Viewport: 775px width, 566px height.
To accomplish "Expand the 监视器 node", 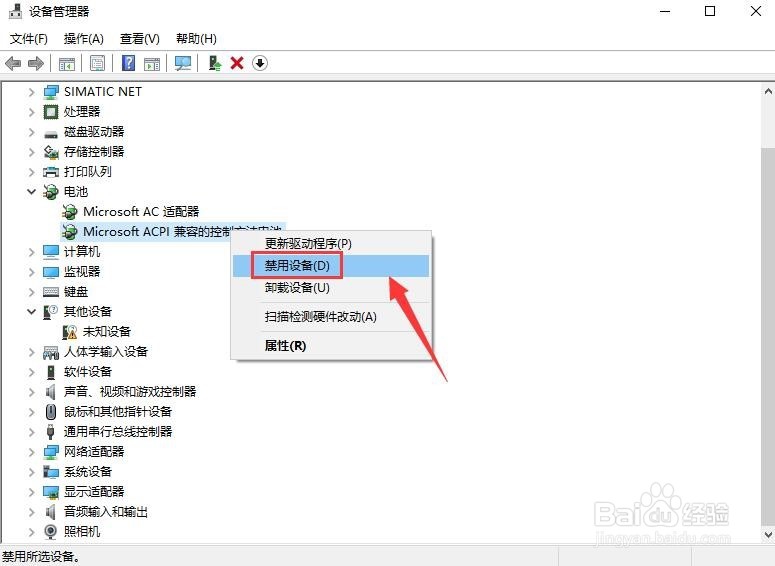I will pyautogui.click(x=32, y=272).
